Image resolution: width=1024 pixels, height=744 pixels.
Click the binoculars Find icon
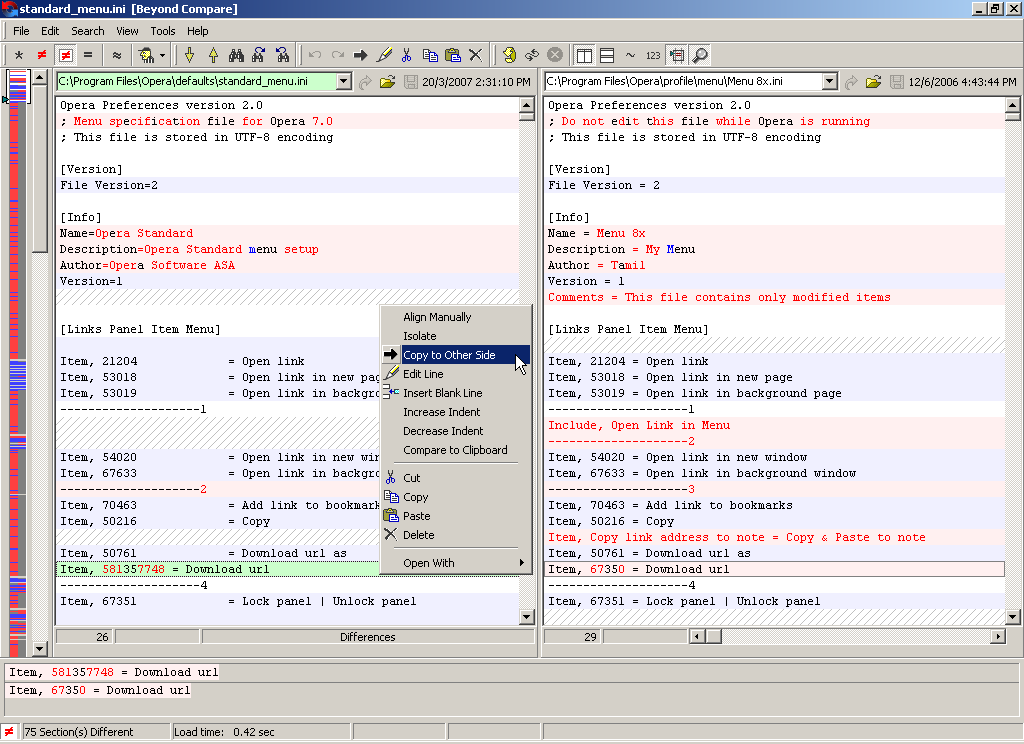[236, 56]
